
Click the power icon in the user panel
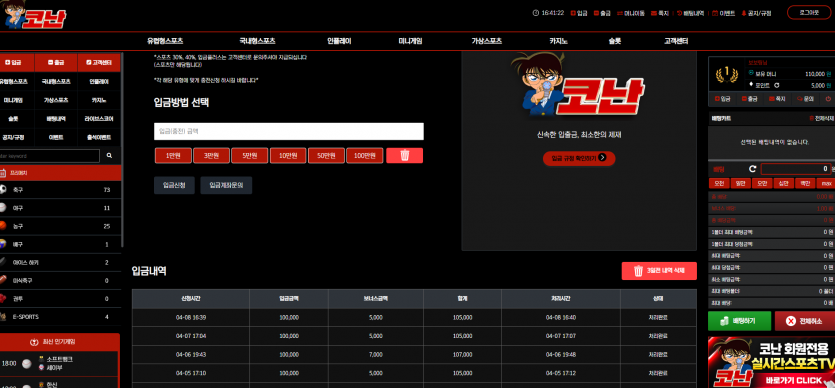pyautogui.click(x=828, y=99)
